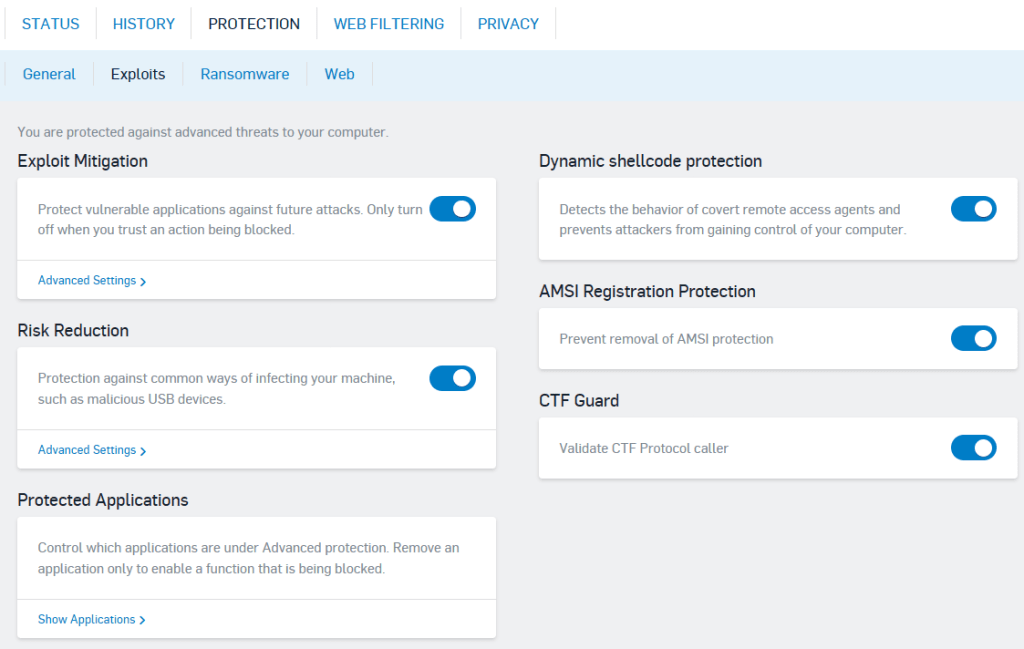1024x649 pixels.
Task: Switch off CTF Guard validation
Action: [973, 448]
